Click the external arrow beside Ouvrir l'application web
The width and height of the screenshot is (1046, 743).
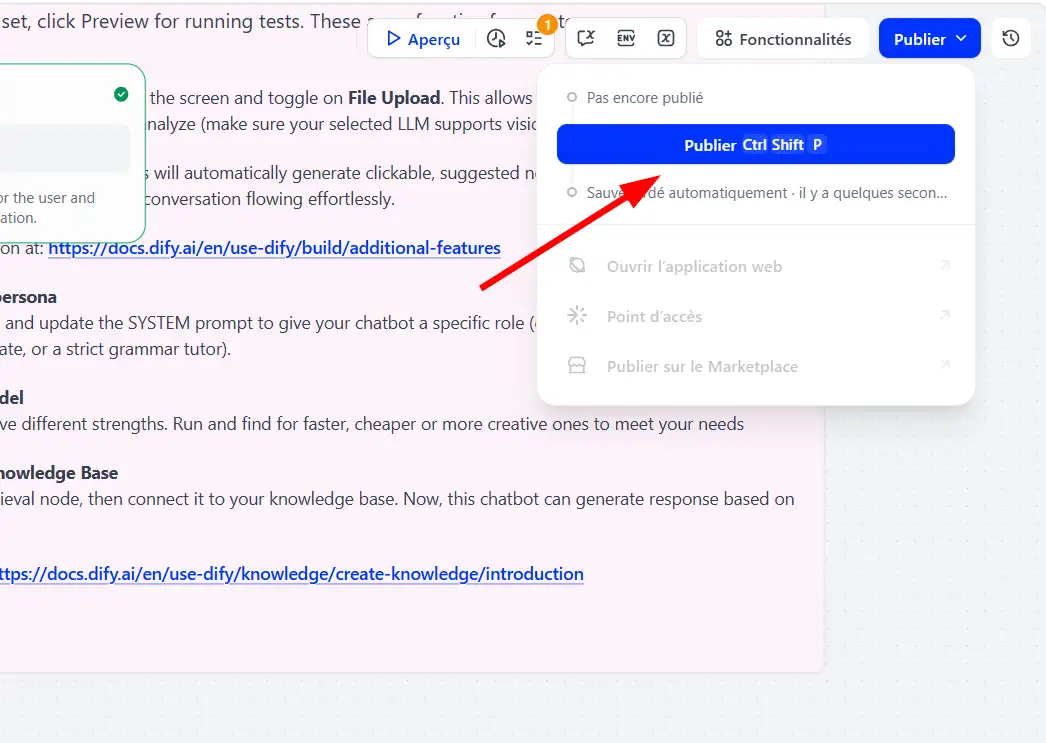tap(945, 265)
